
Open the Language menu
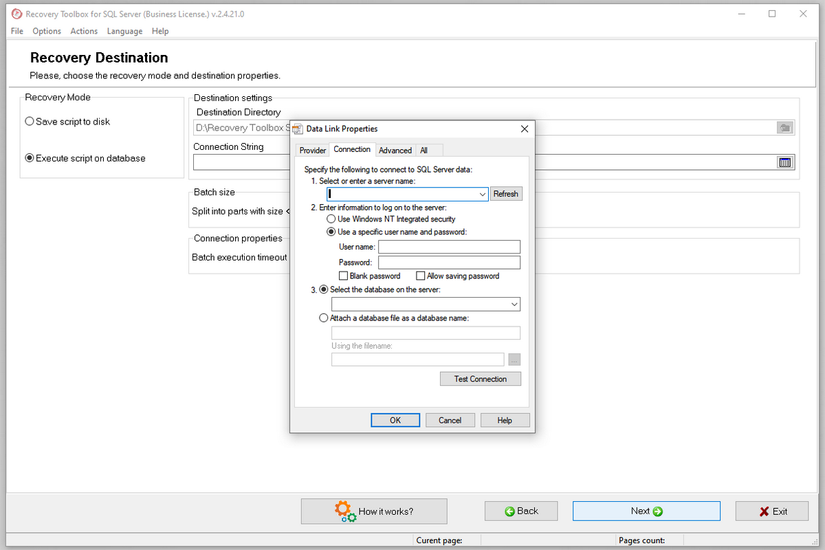pos(125,31)
